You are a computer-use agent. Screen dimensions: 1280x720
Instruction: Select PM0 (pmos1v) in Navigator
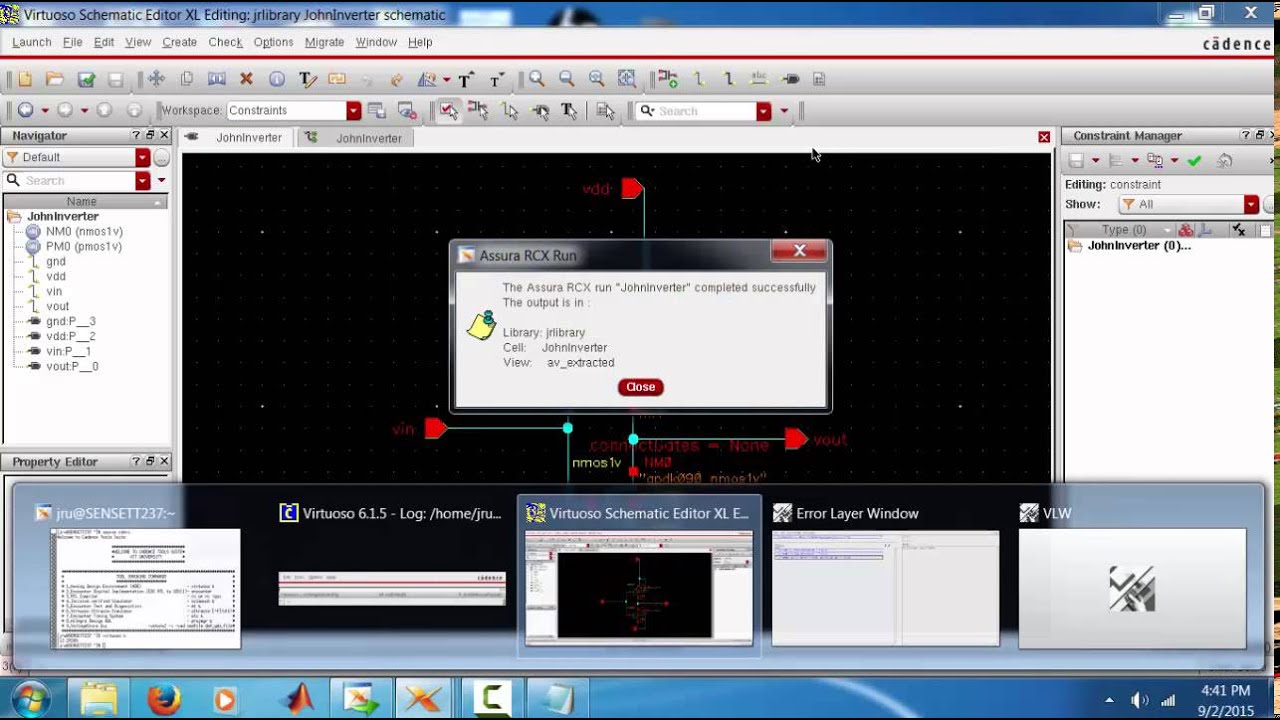84,246
